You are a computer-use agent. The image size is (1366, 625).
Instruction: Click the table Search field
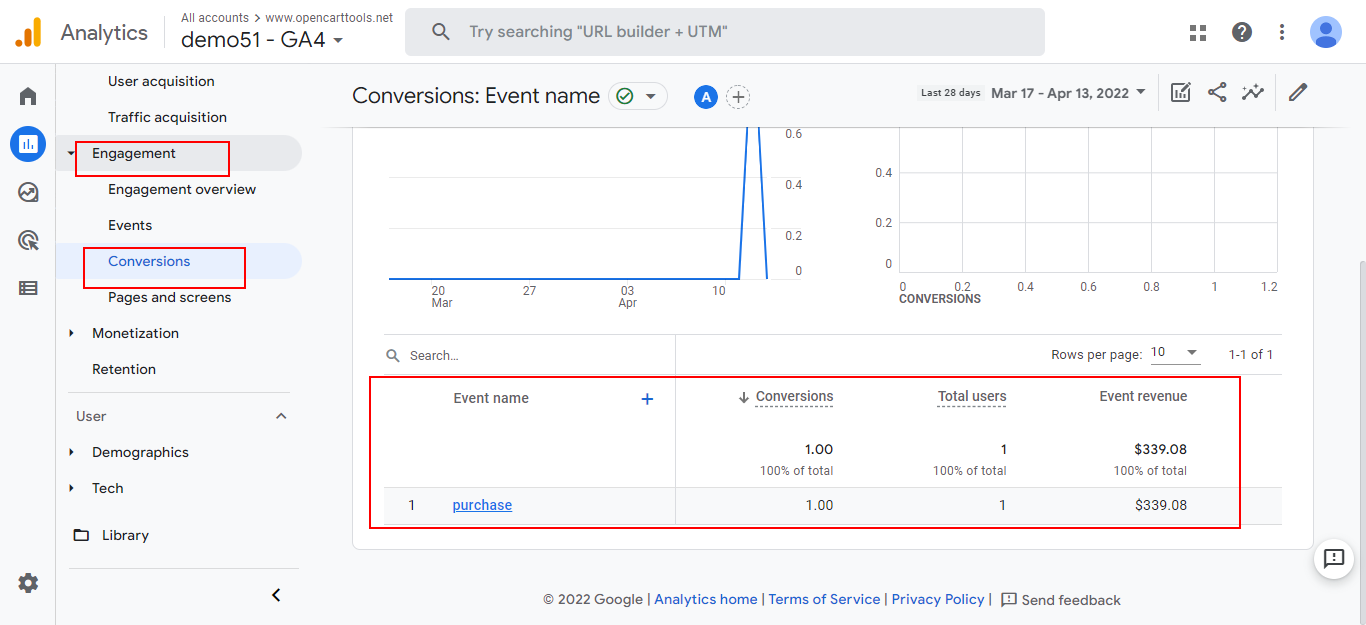530,356
